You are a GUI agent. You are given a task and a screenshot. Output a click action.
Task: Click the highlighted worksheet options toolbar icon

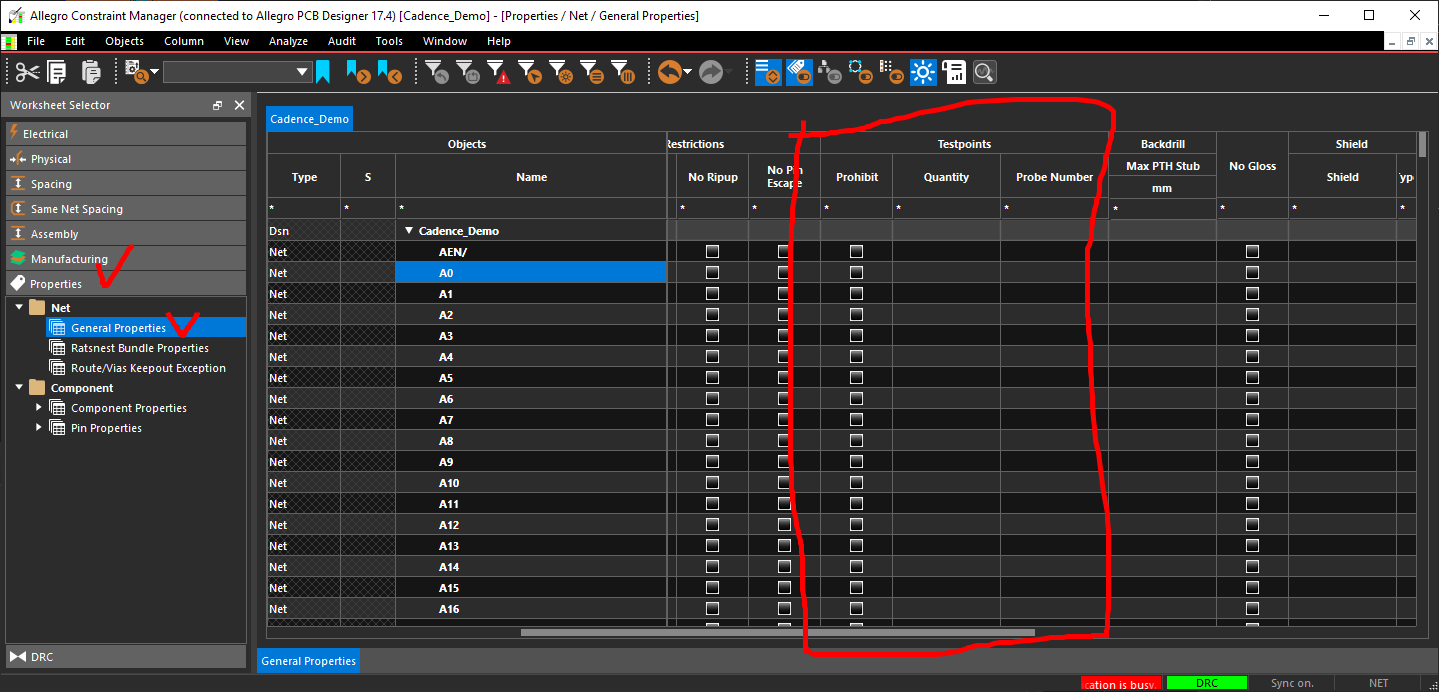coord(768,72)
